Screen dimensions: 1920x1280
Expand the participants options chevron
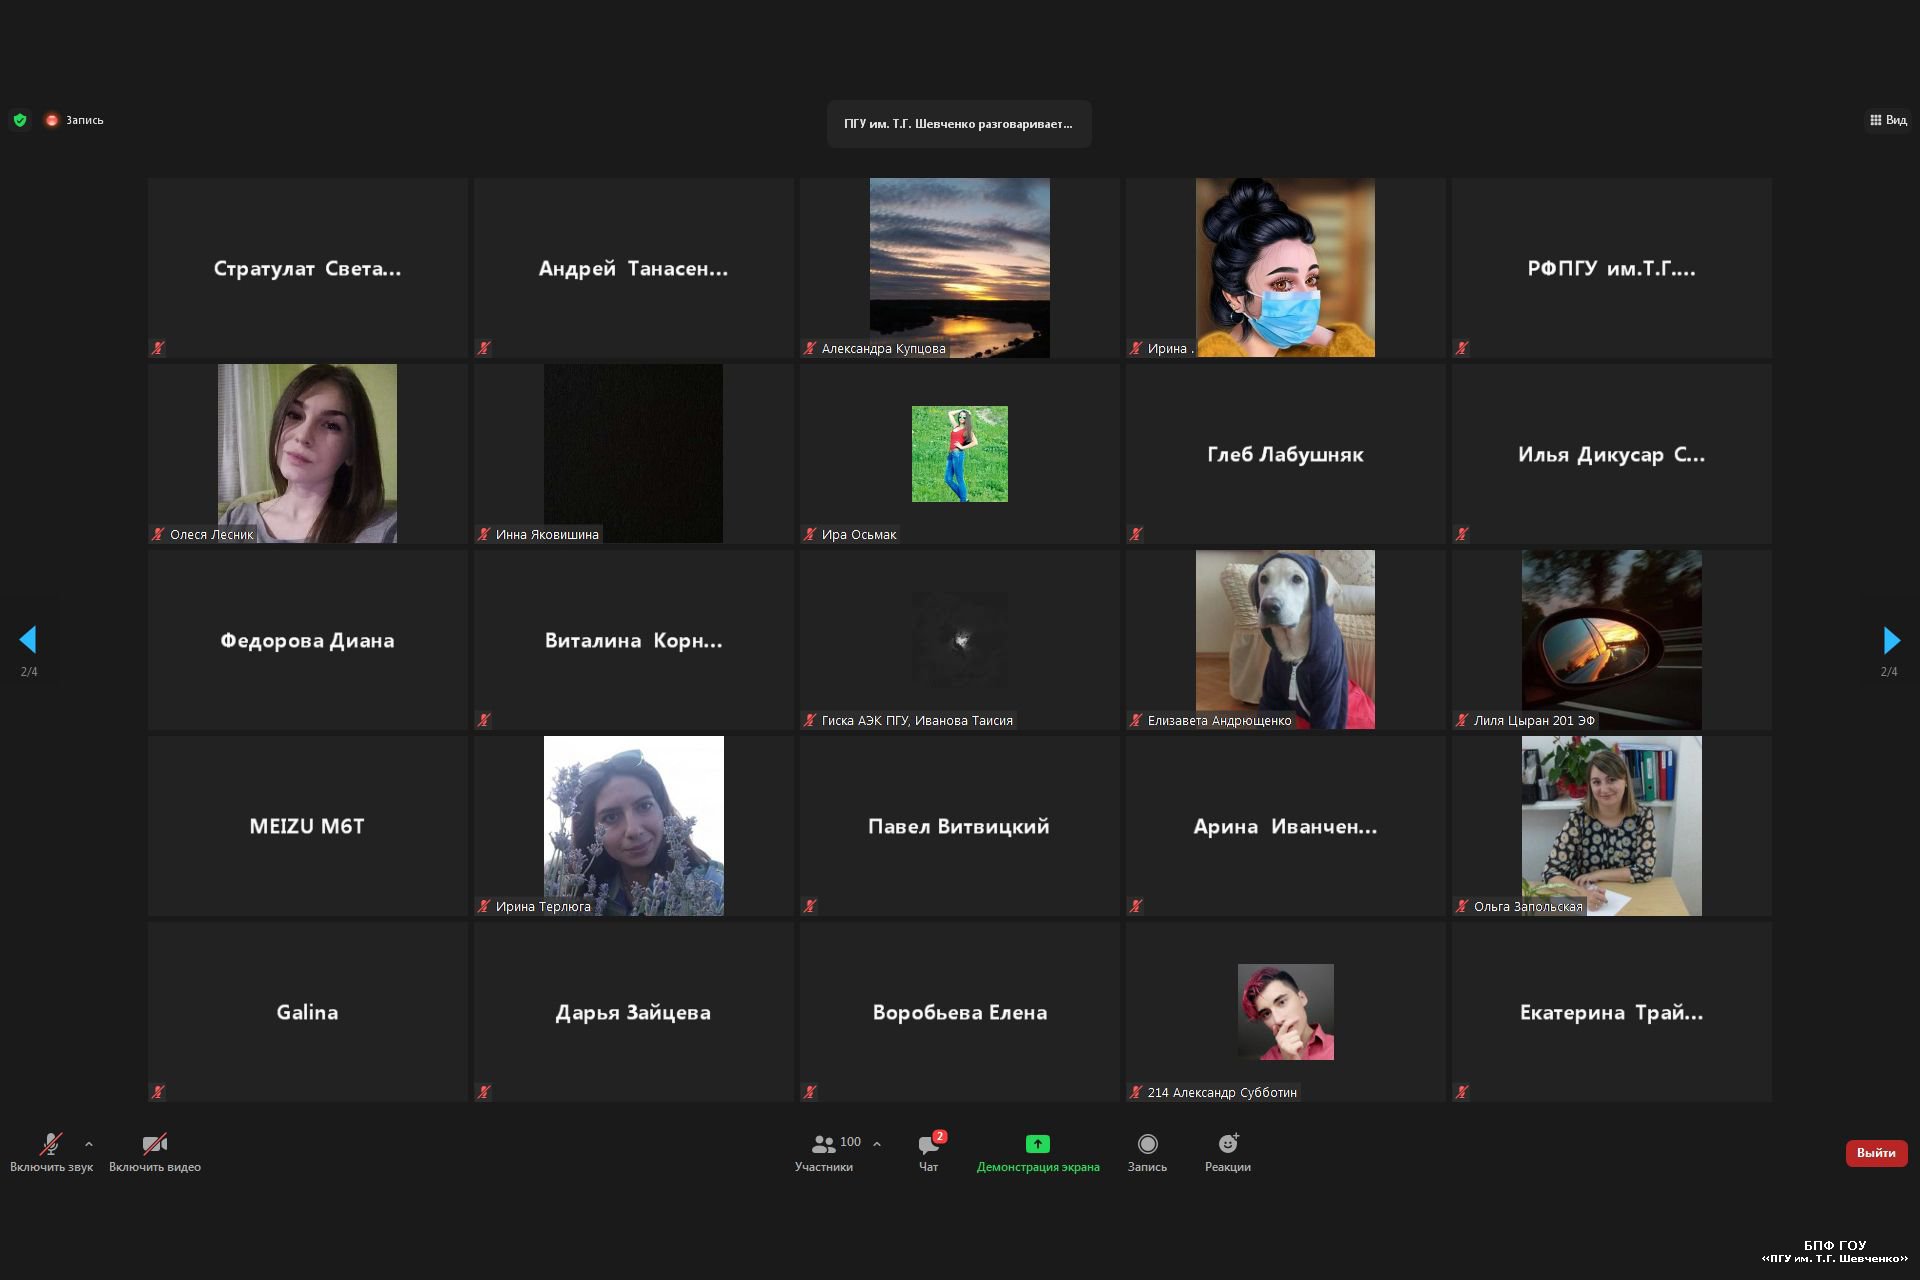(877, 1144)
